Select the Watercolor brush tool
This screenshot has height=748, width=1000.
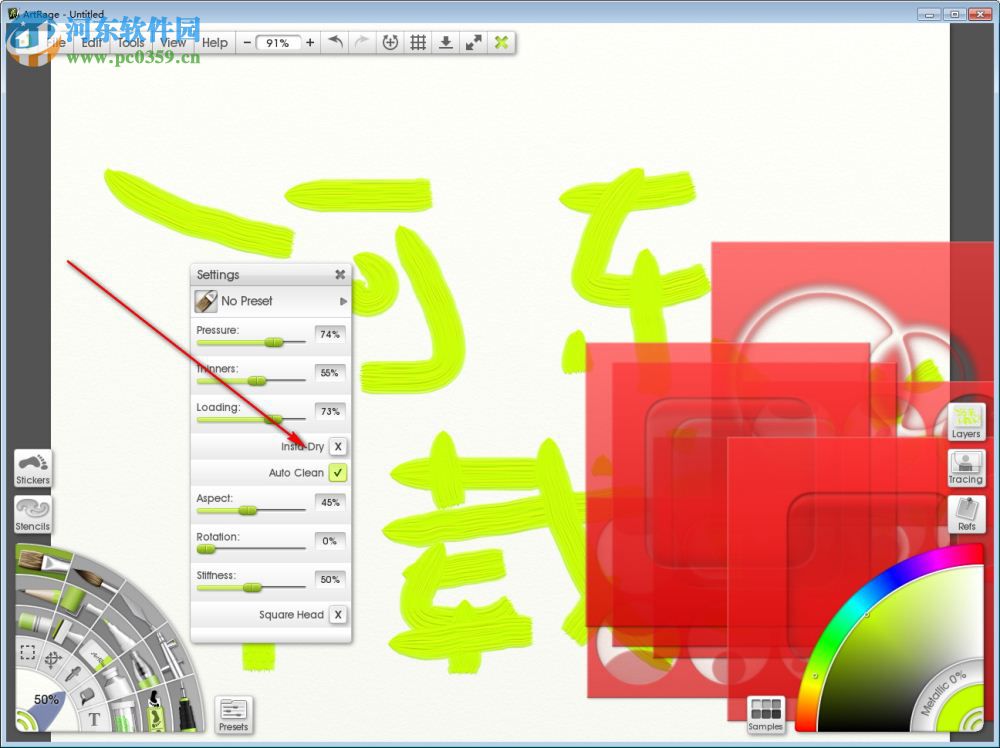tap(96, 580)
